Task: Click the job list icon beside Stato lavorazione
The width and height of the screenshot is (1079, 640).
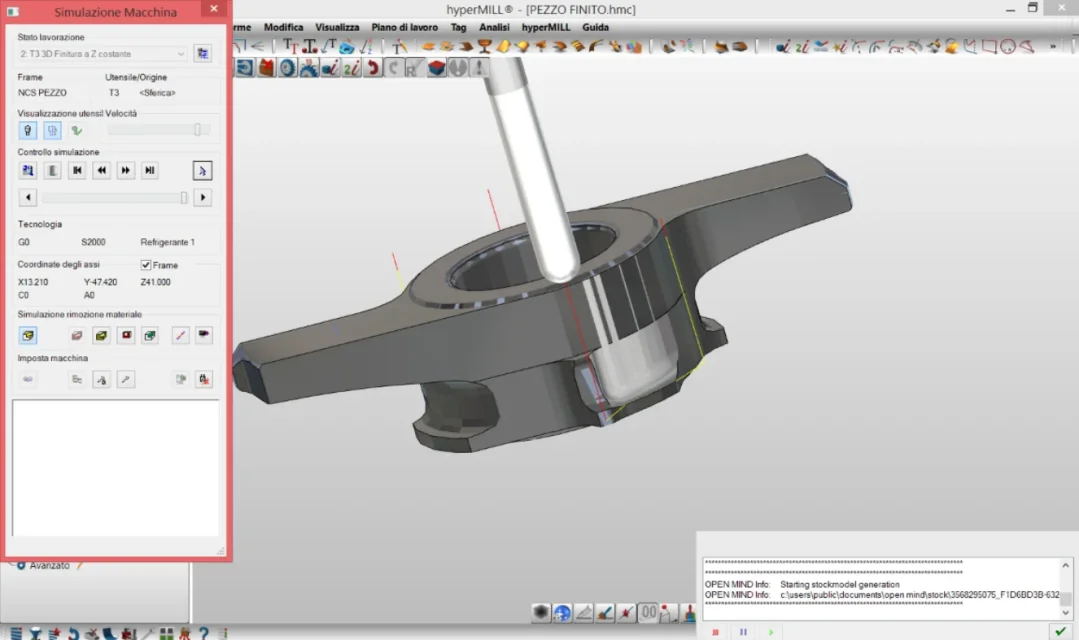Action: pyautogui.click(x=203, y=53)
